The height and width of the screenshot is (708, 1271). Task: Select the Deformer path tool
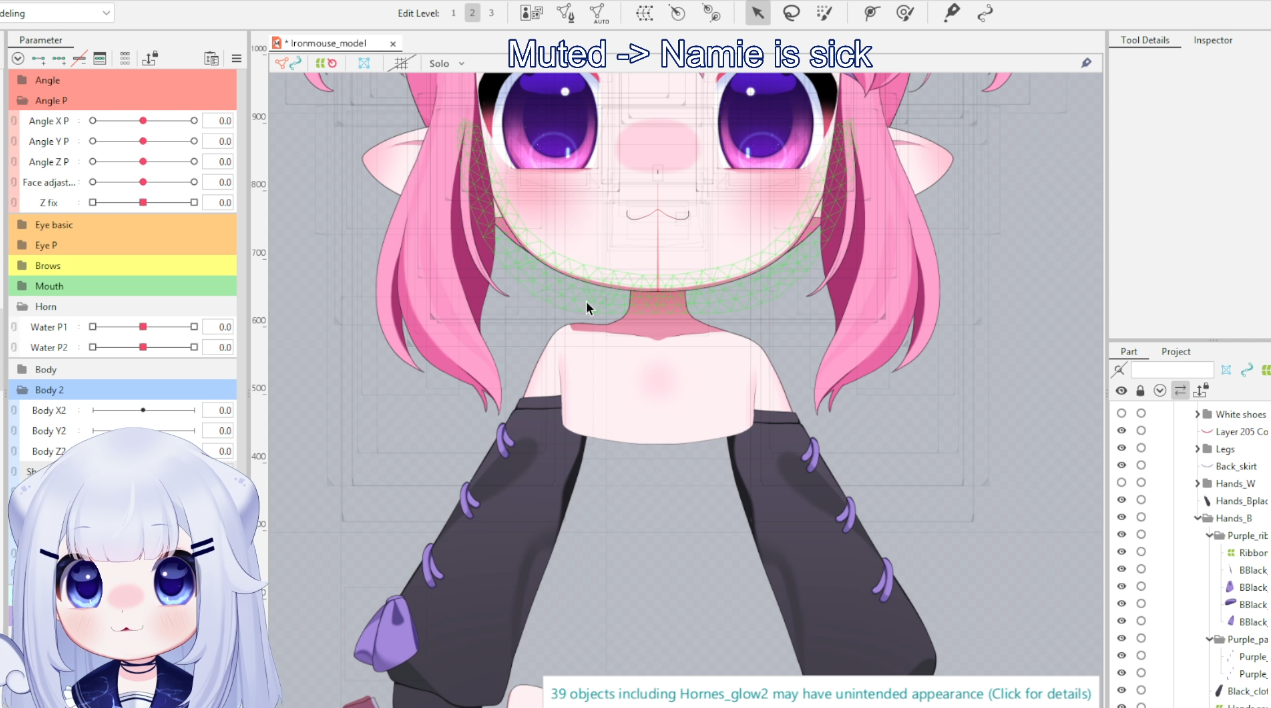711,13
